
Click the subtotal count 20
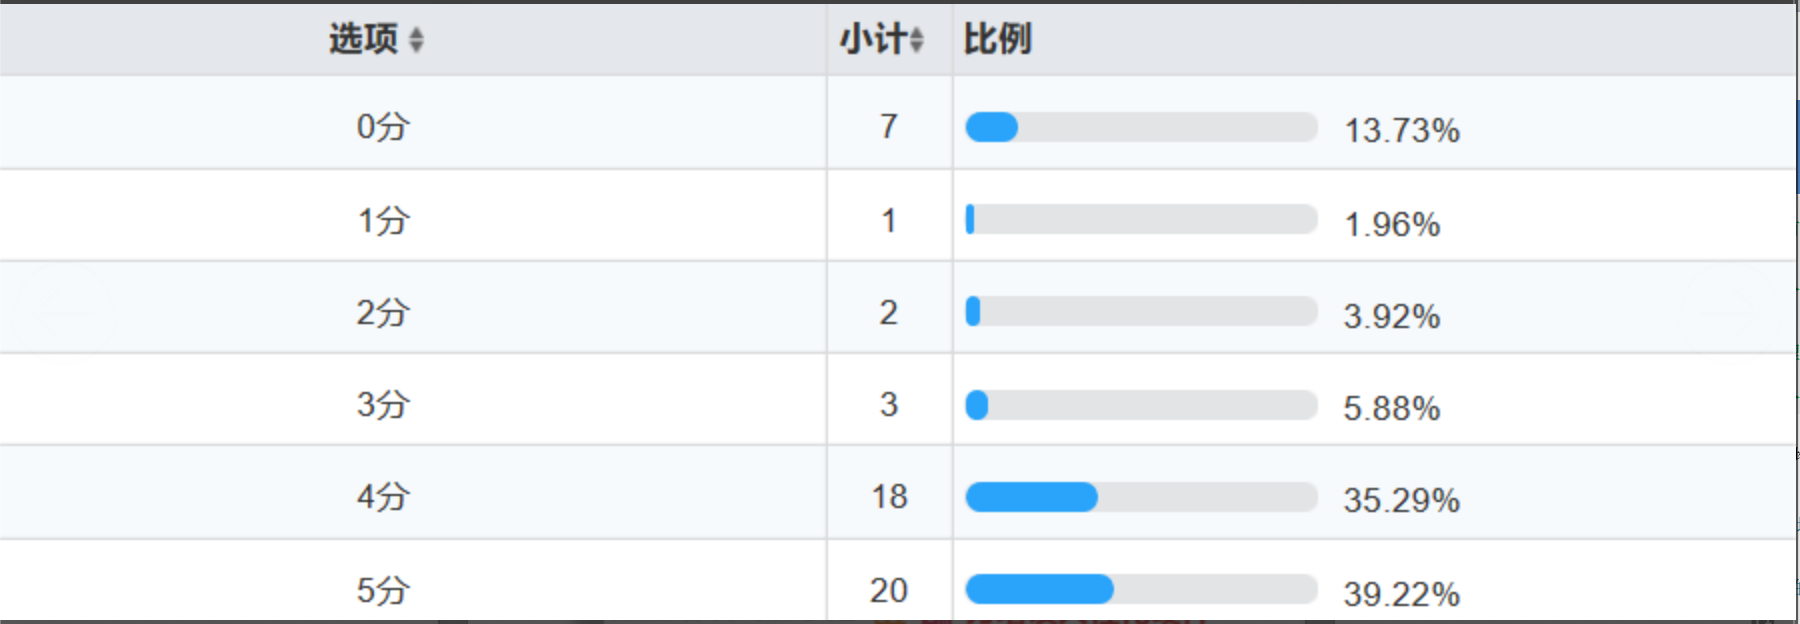click(x=889, y=590)
